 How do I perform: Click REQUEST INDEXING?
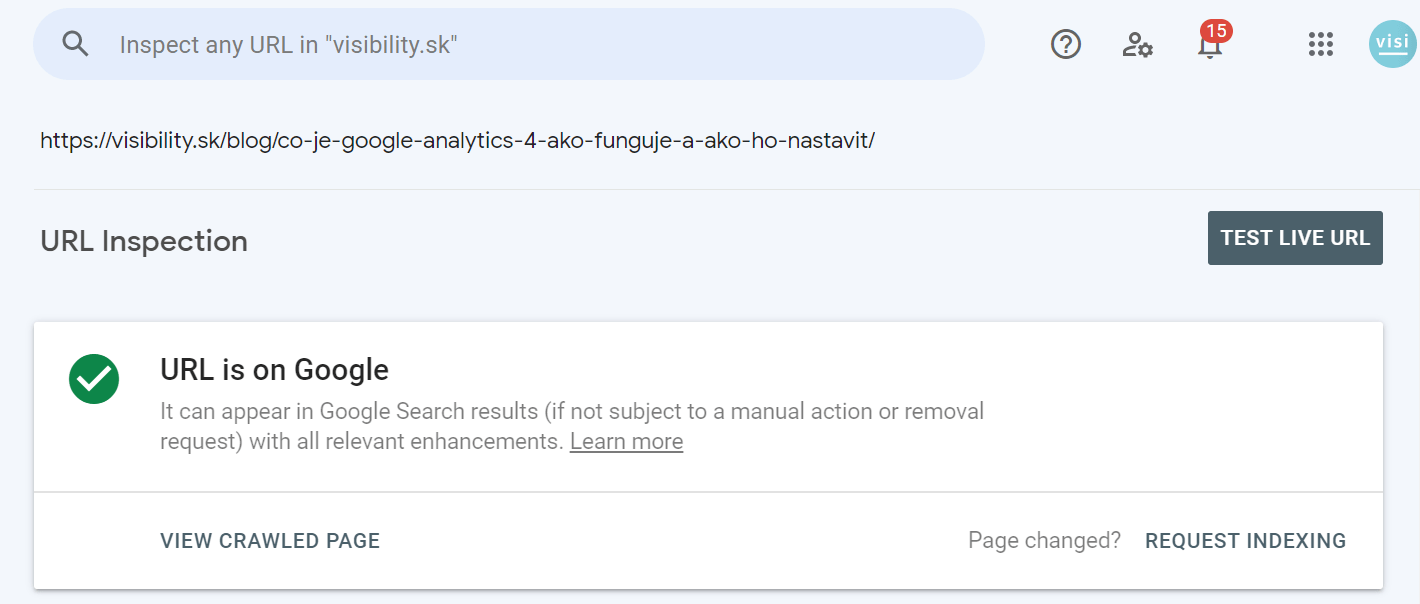tap(1245, 541)
